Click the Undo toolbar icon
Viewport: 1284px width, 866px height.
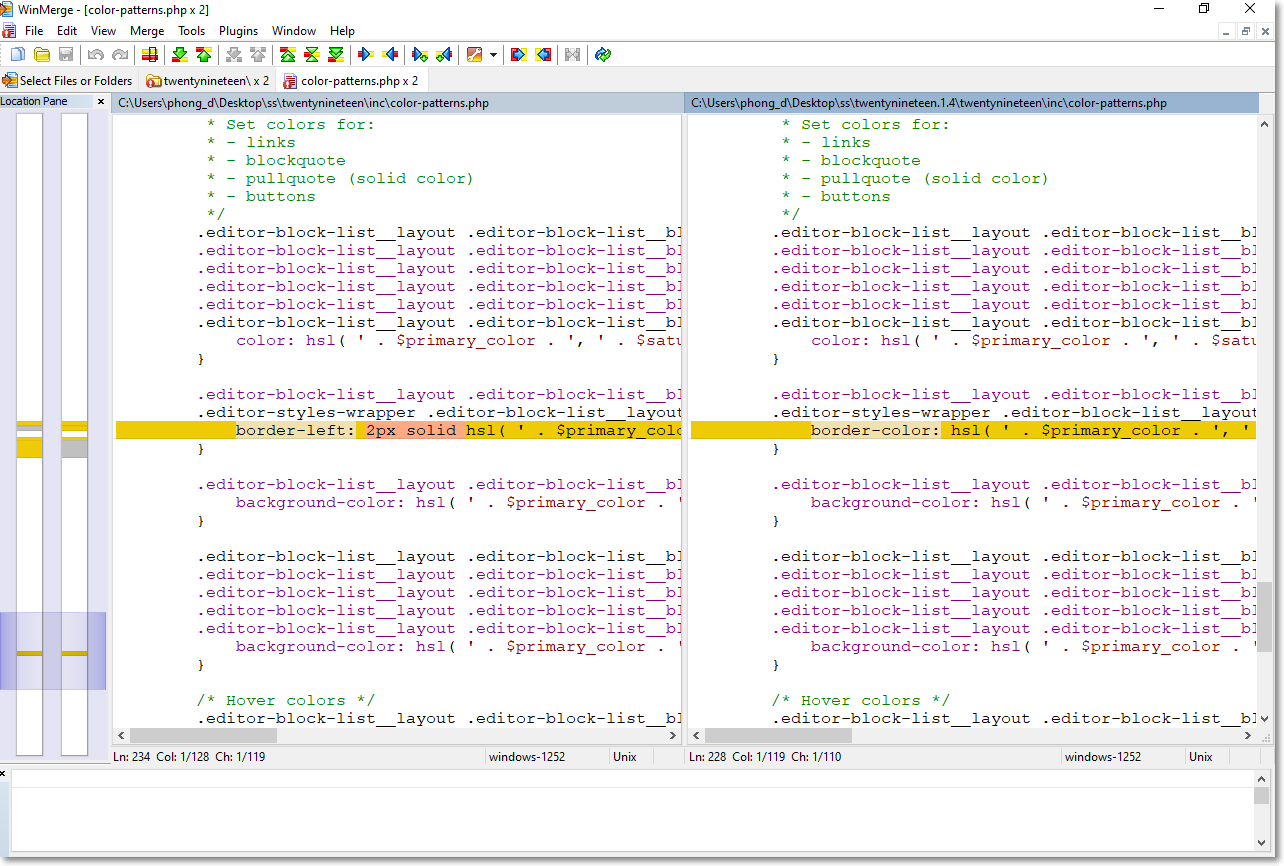pyautogui.click(x=96, y=54)
